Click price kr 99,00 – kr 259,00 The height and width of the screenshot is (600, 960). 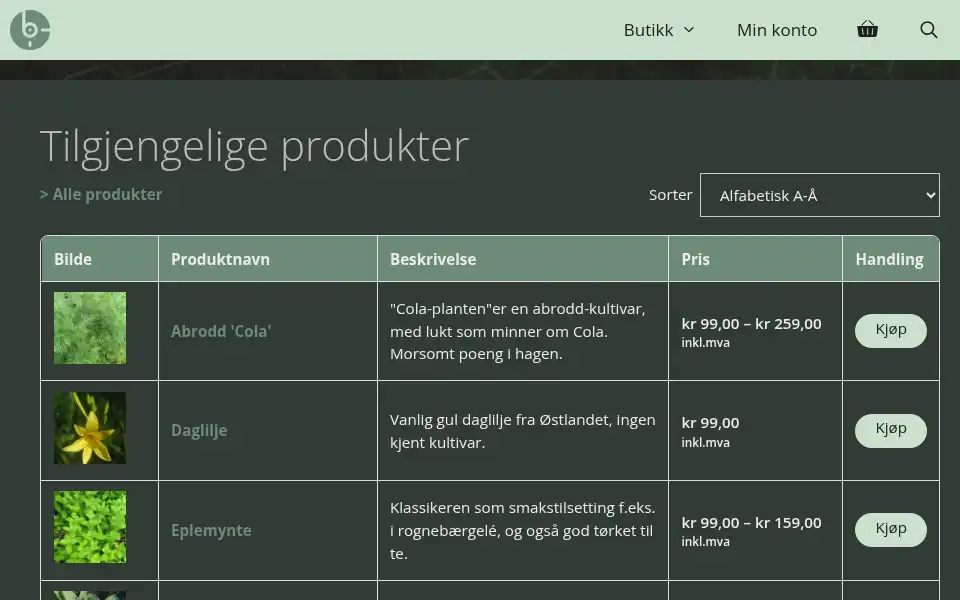(x=751, y=324)
